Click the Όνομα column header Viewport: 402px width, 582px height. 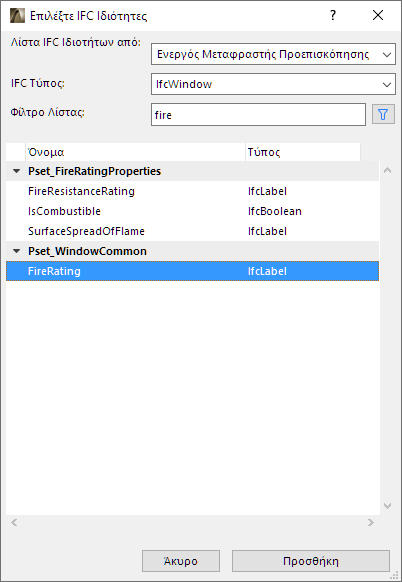(x=135, y=152)
